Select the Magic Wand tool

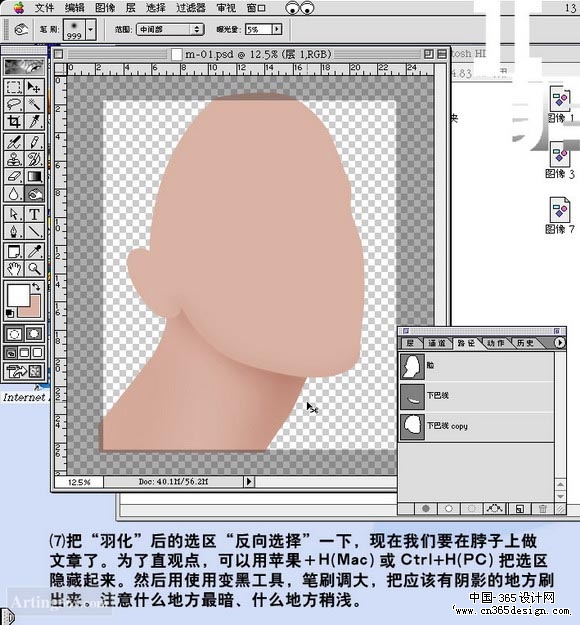(34, 104)
